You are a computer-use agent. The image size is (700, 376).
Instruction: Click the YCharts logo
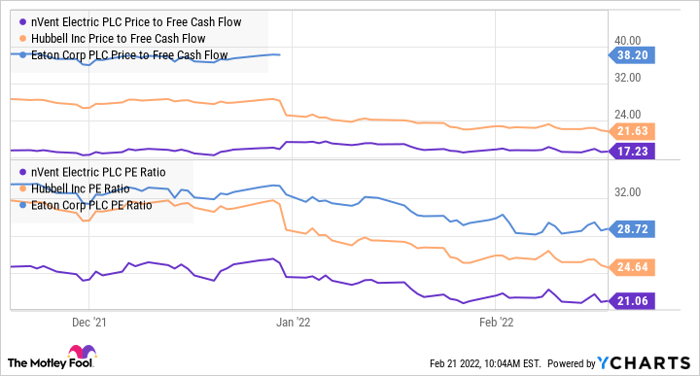(x=644, y=363)
